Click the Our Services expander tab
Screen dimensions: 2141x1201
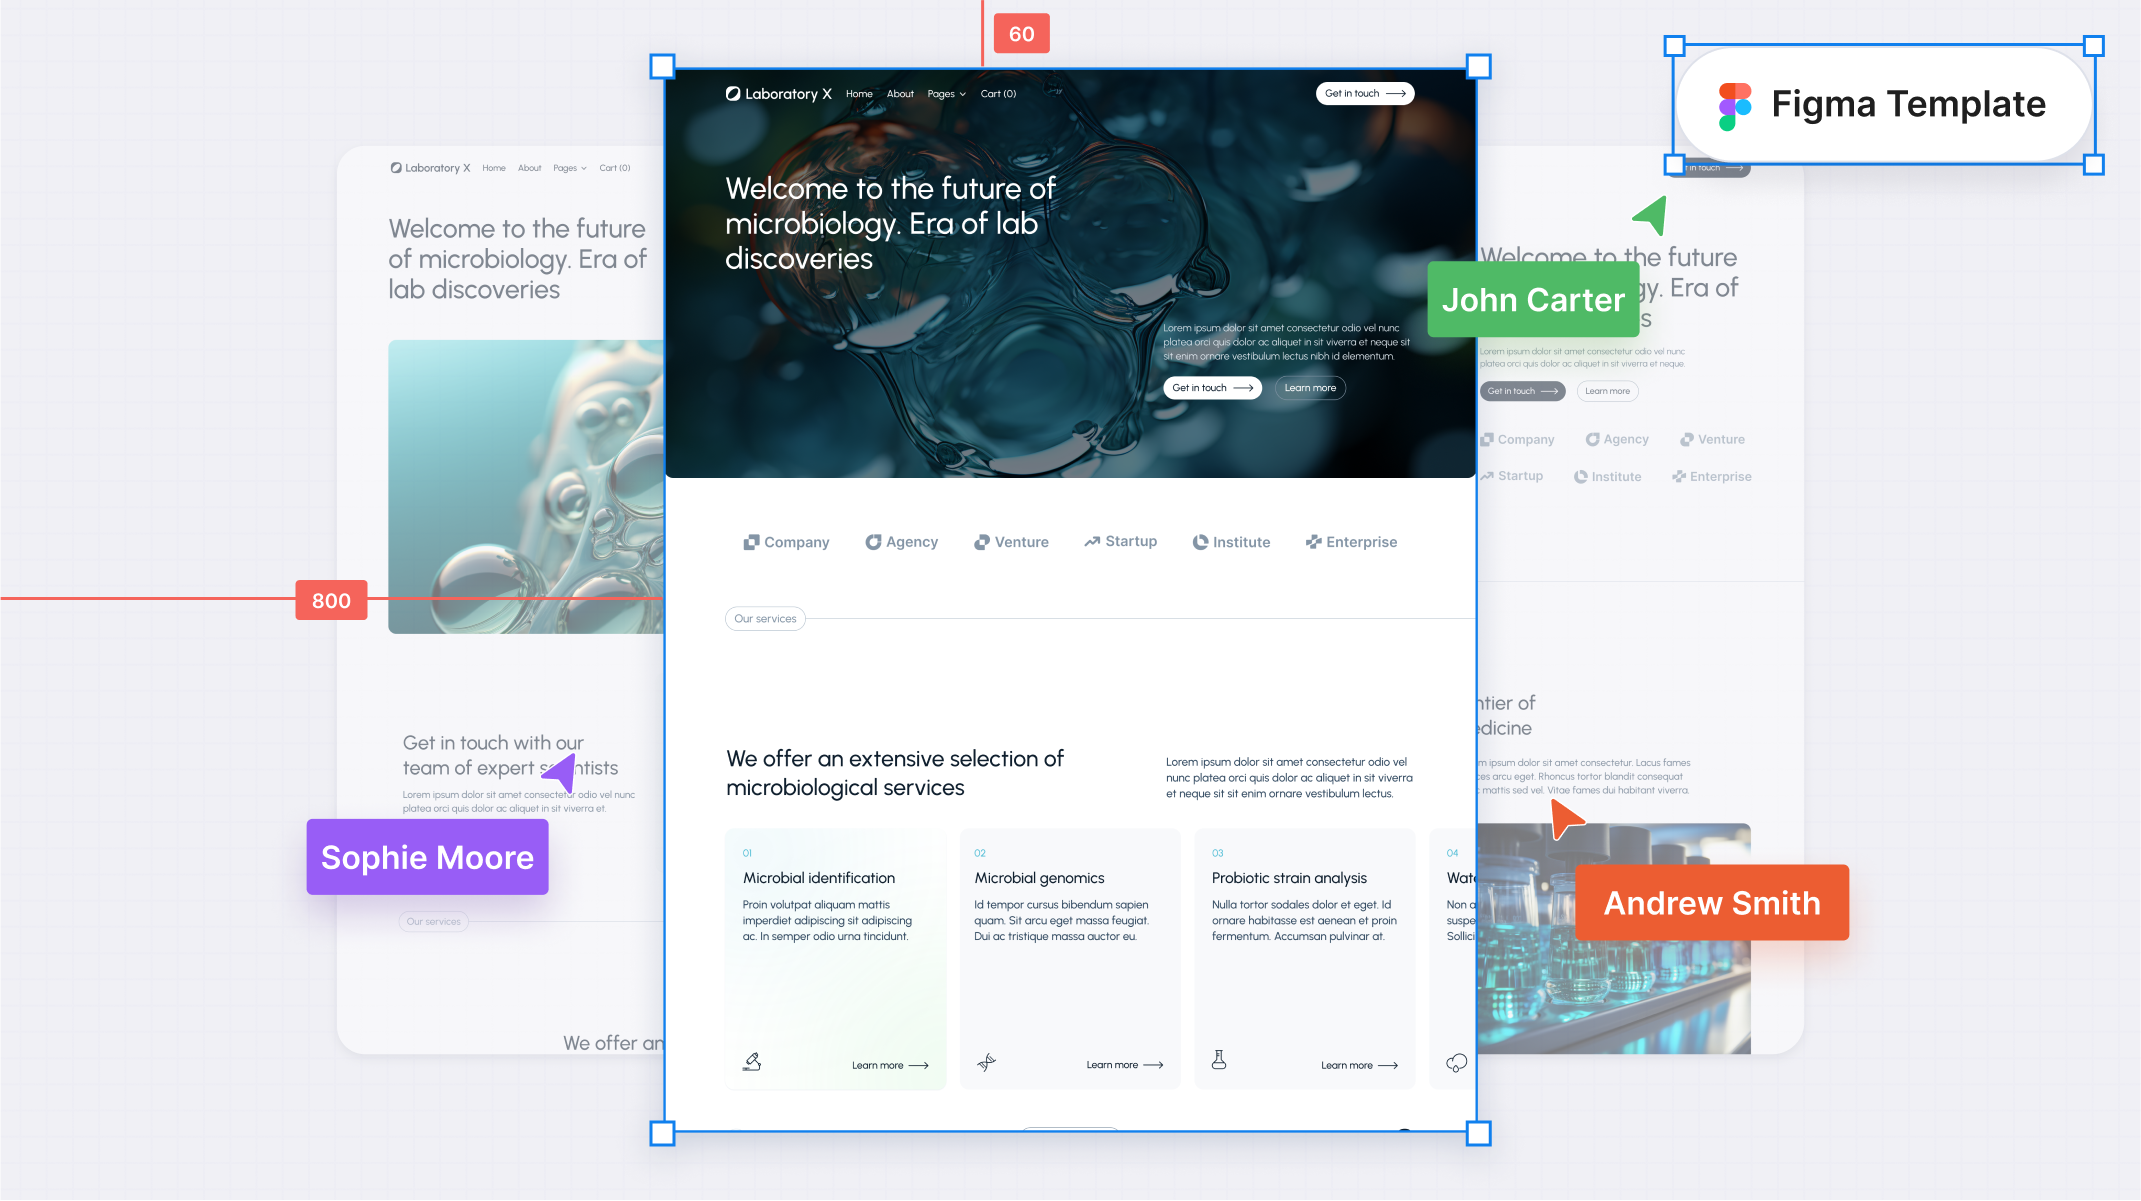point(763,616)
